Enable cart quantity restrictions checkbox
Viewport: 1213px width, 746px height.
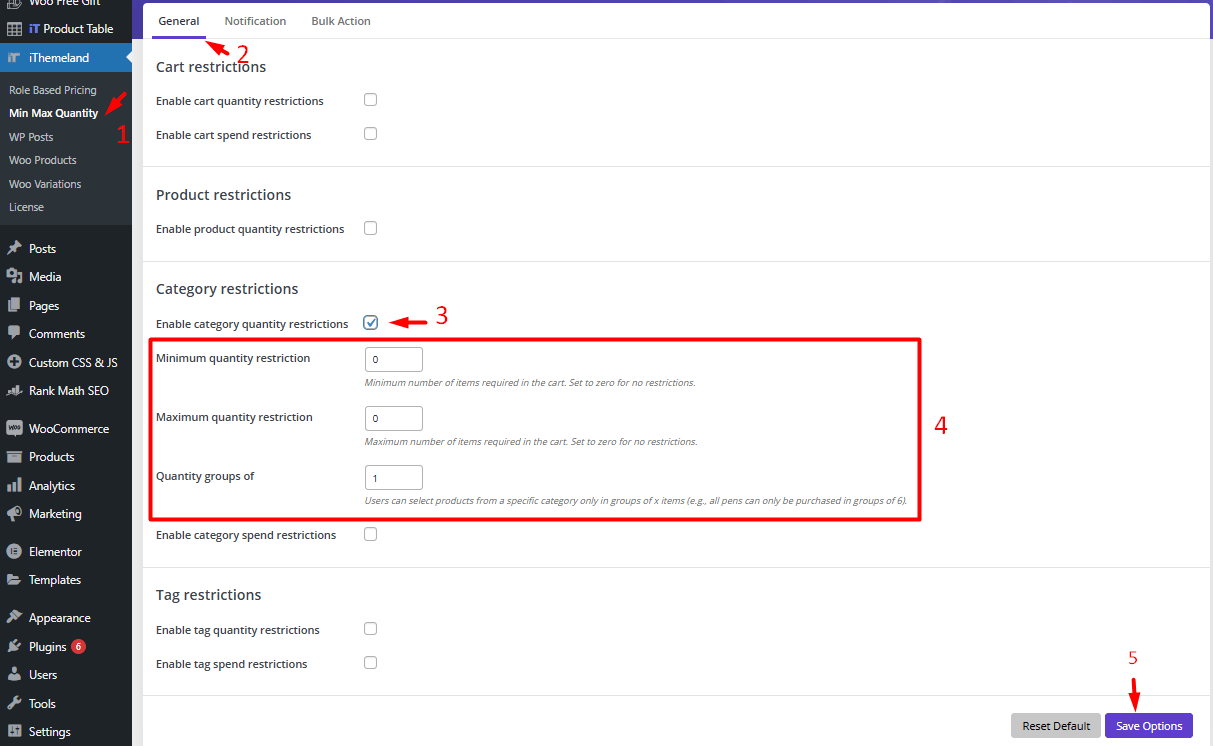pyautogui.click(x=370, y=100)
